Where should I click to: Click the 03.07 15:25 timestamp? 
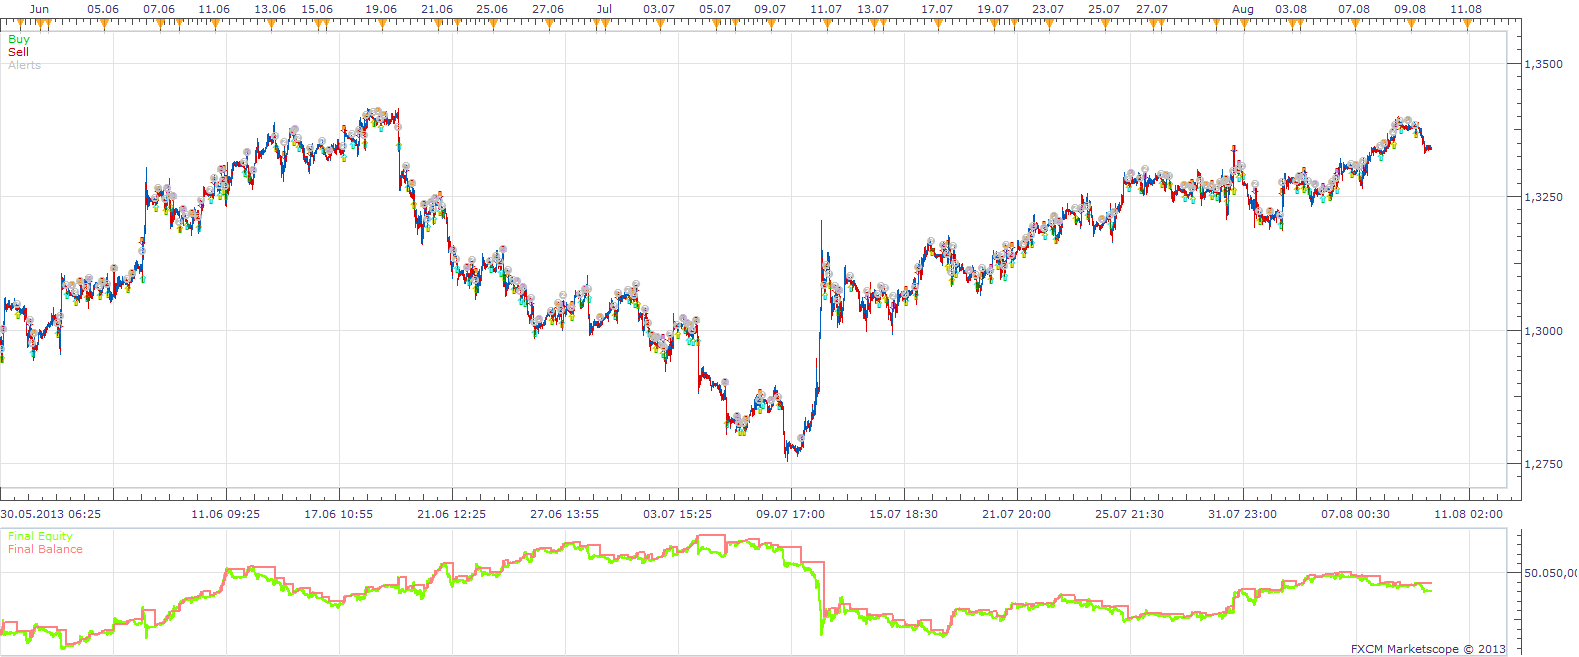coord(678,514)
